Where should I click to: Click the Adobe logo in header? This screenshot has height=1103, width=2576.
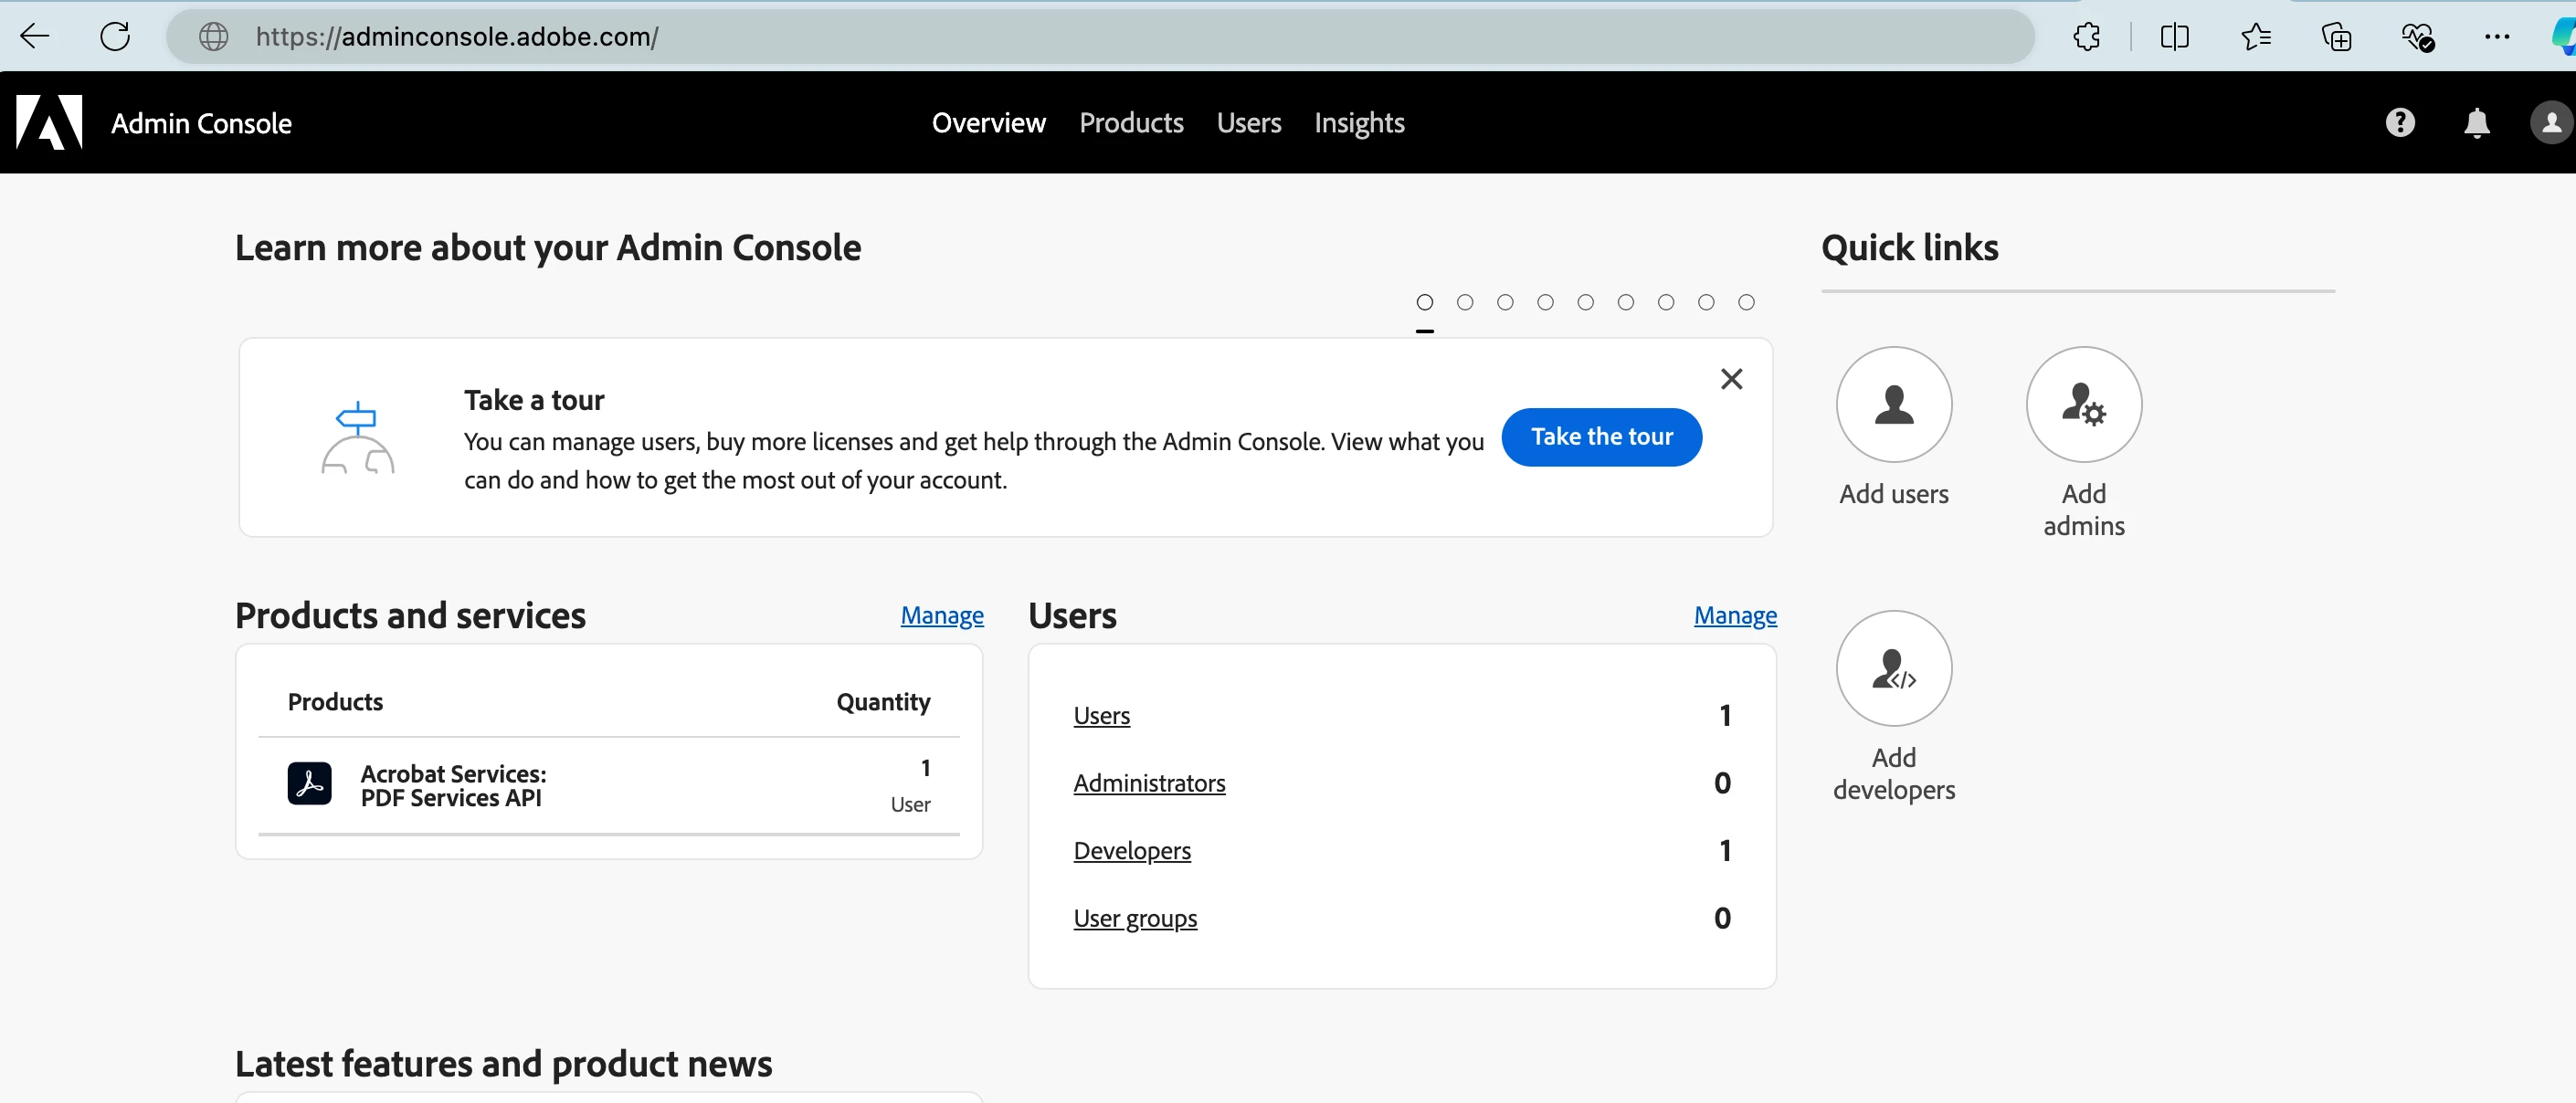(x=49, y=123)
